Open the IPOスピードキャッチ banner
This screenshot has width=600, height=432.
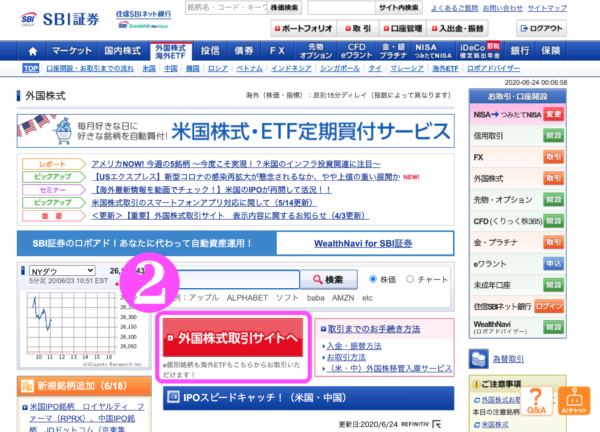(308, 398)
